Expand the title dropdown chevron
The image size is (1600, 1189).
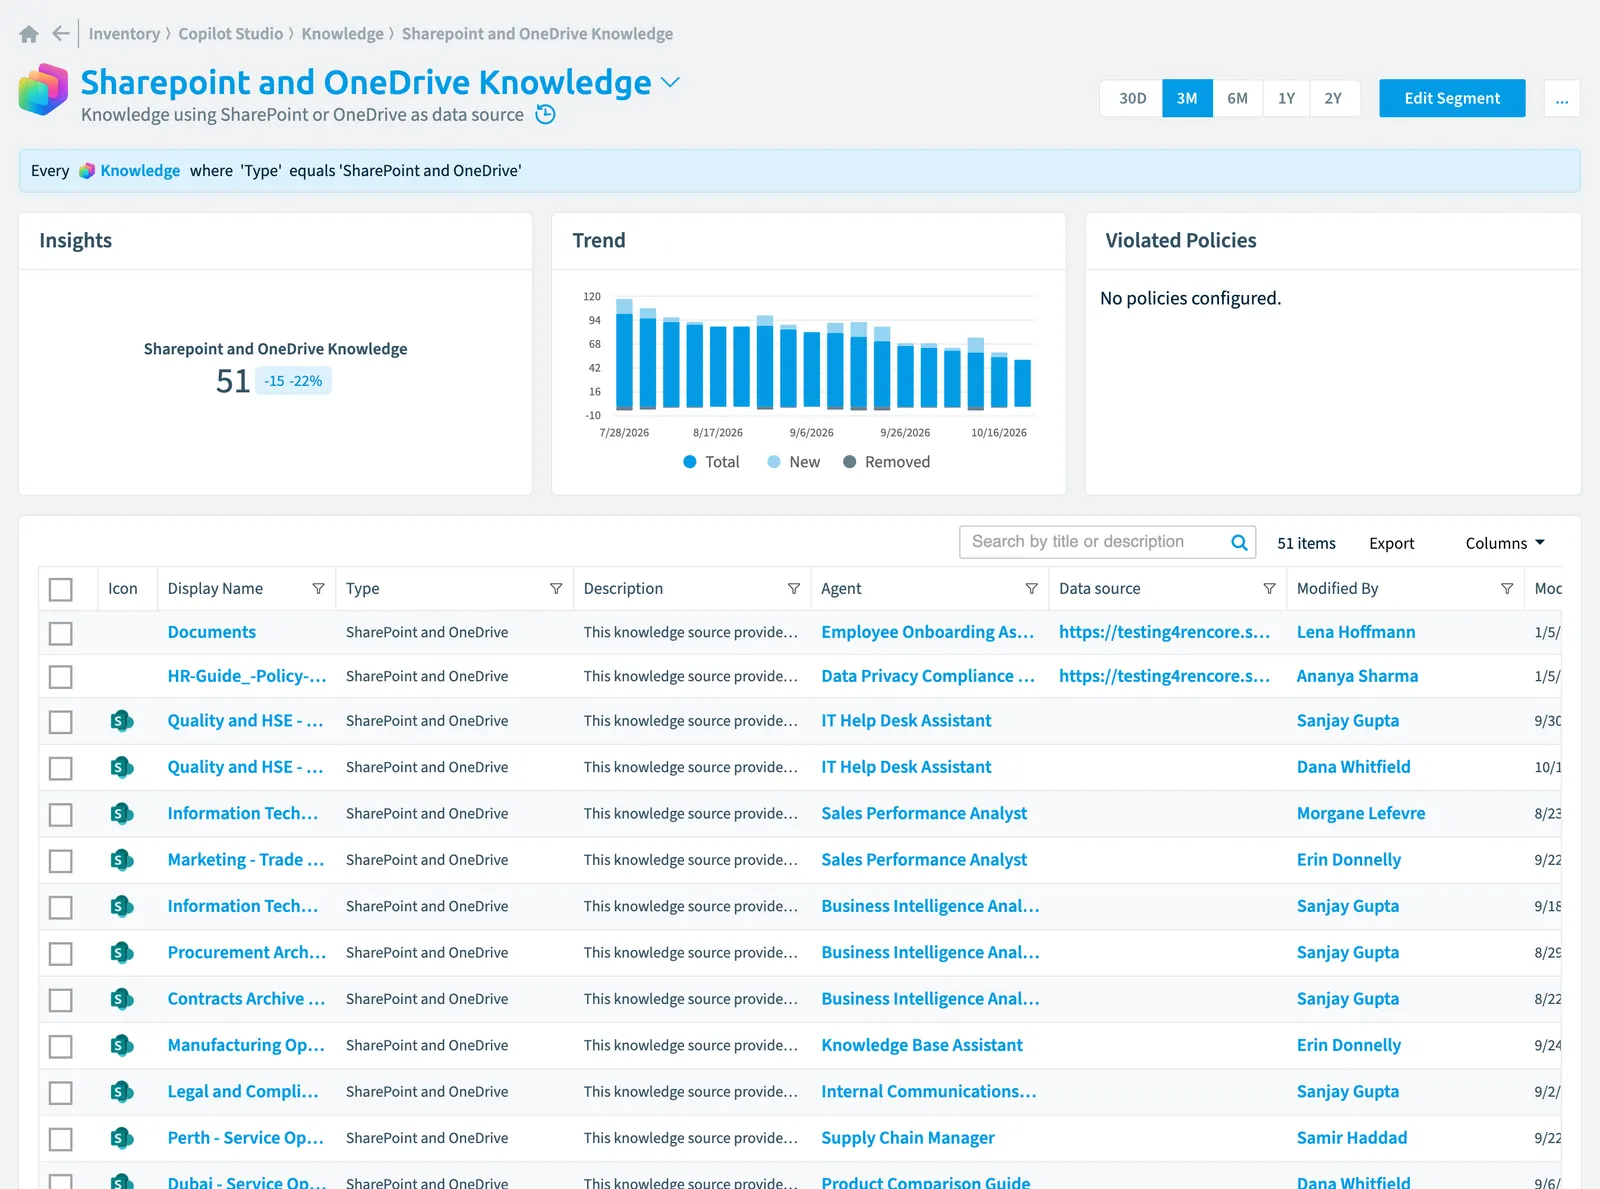[670, 82]
